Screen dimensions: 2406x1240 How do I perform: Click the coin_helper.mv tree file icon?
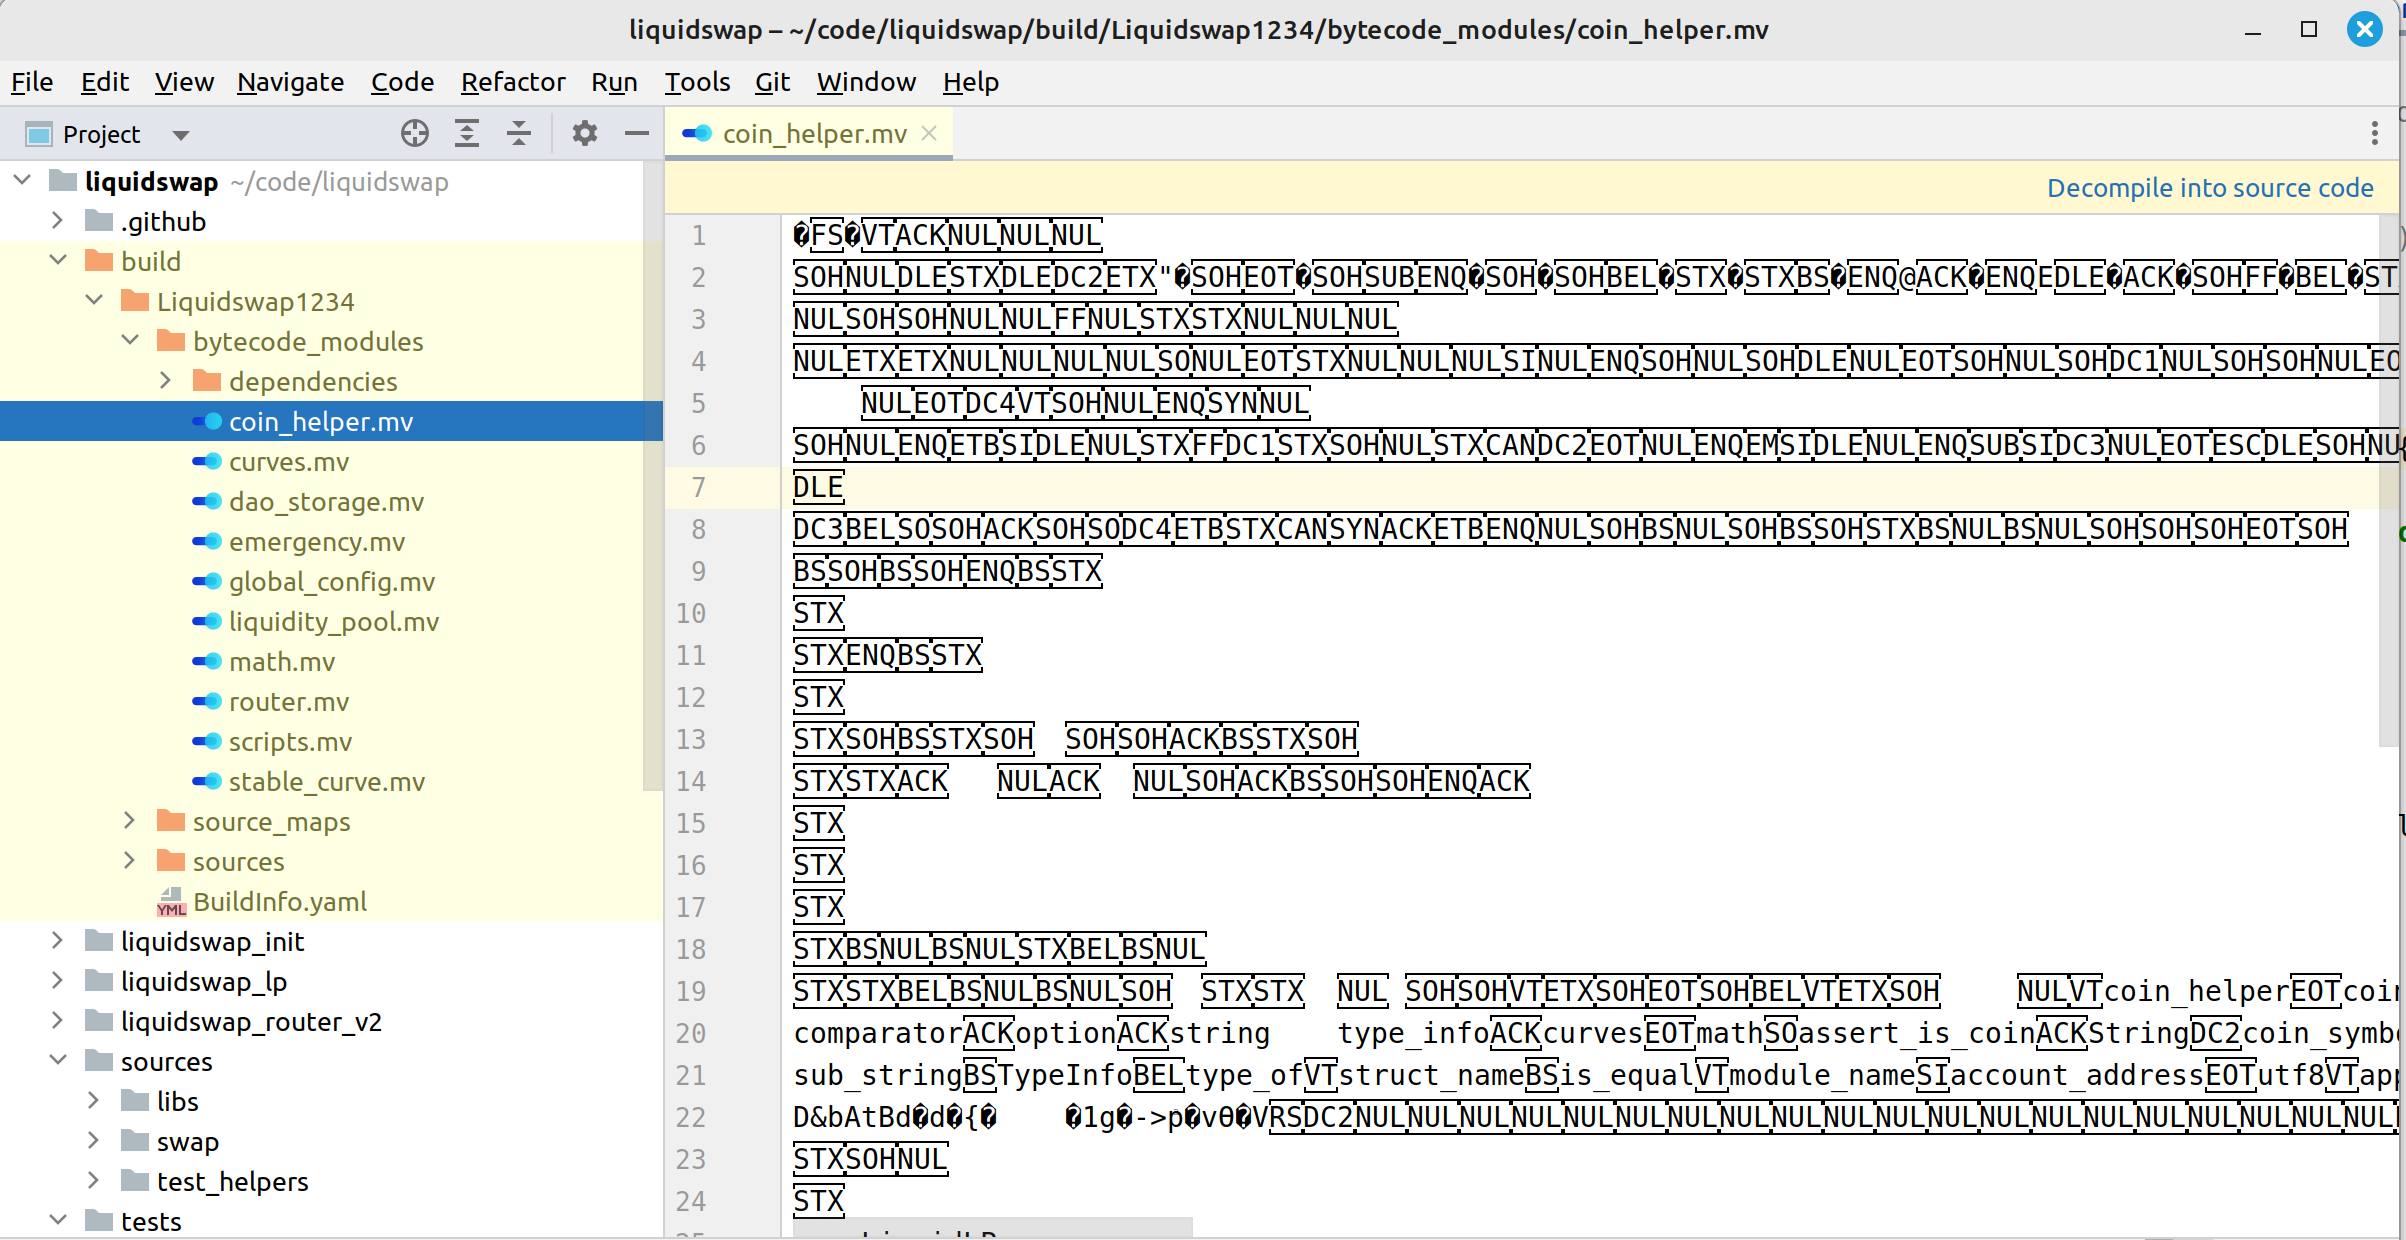point(207,422)
